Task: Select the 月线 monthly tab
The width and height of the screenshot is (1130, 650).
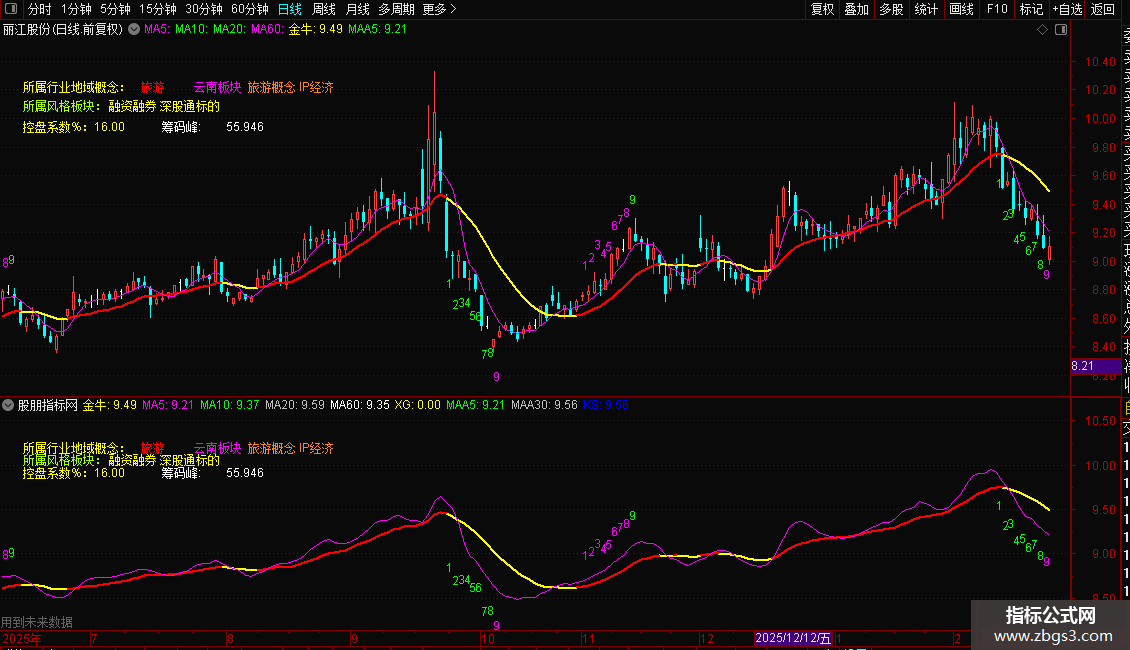Action: pos(357,9)
